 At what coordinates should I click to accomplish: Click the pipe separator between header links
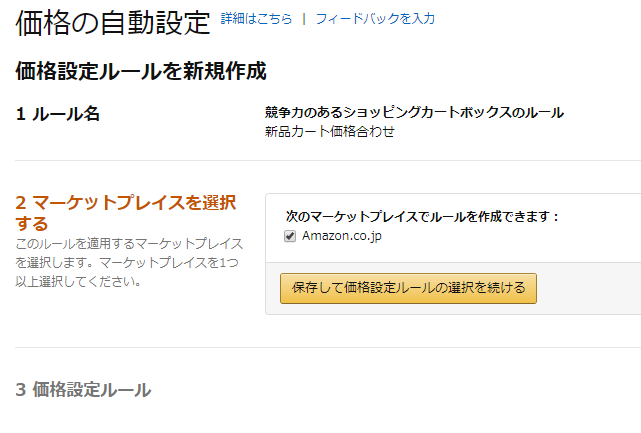click(x=303, y=19)
